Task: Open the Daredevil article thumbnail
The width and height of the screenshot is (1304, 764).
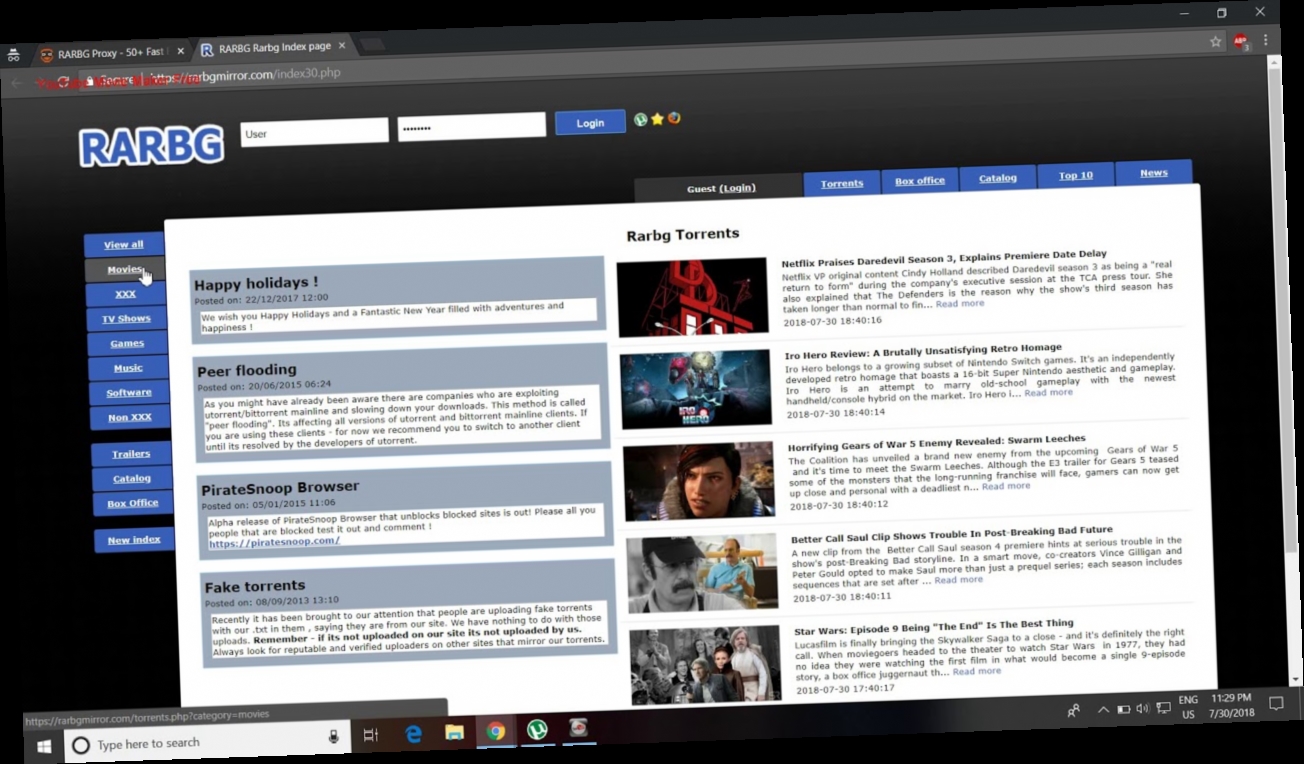Action: [x=692, y=297]
